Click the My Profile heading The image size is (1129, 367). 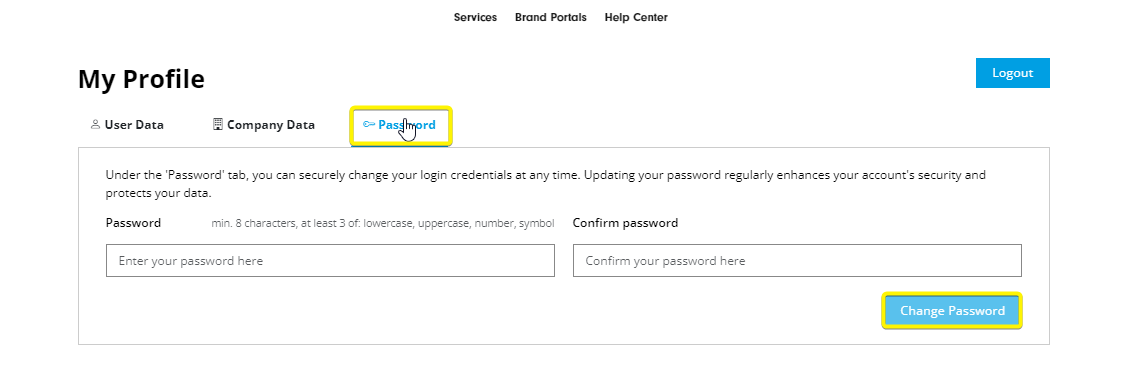click(141, 79)
